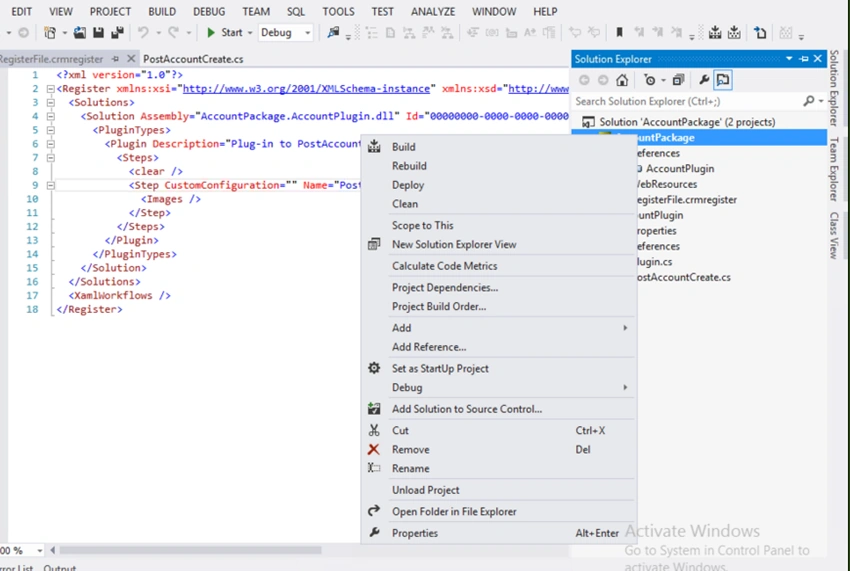
Task: Open the BUILD menu in menu bar
Action: coord(162,11)
